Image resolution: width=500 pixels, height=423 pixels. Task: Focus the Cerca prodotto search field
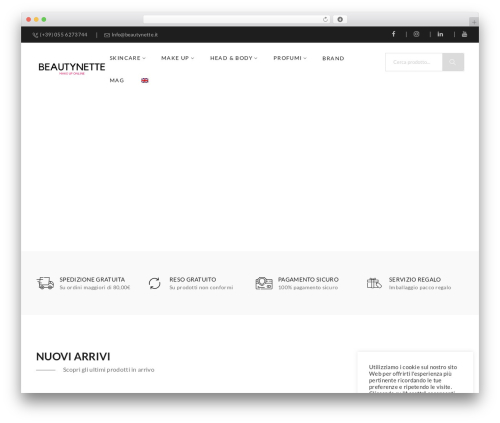414,62
